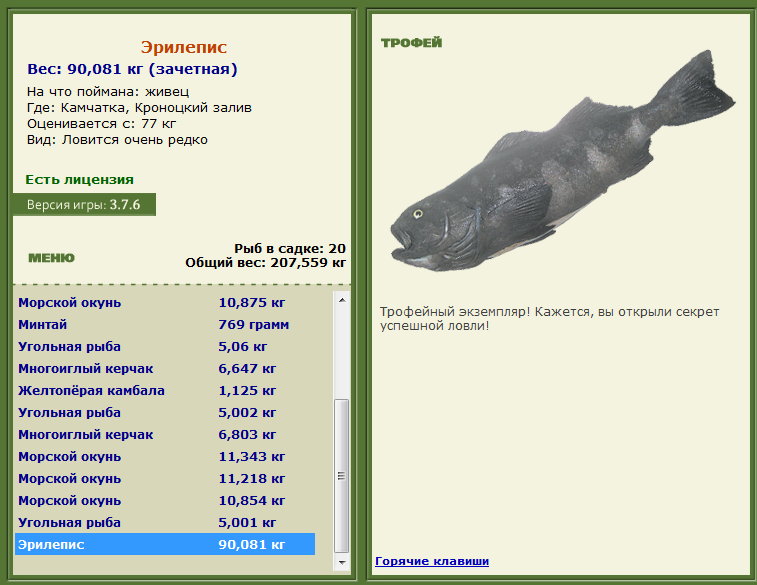Click the Трофейный экземпляр message text
Image resolution: width=757 pixels, height=585 pixels.
(x=549, y=319)
